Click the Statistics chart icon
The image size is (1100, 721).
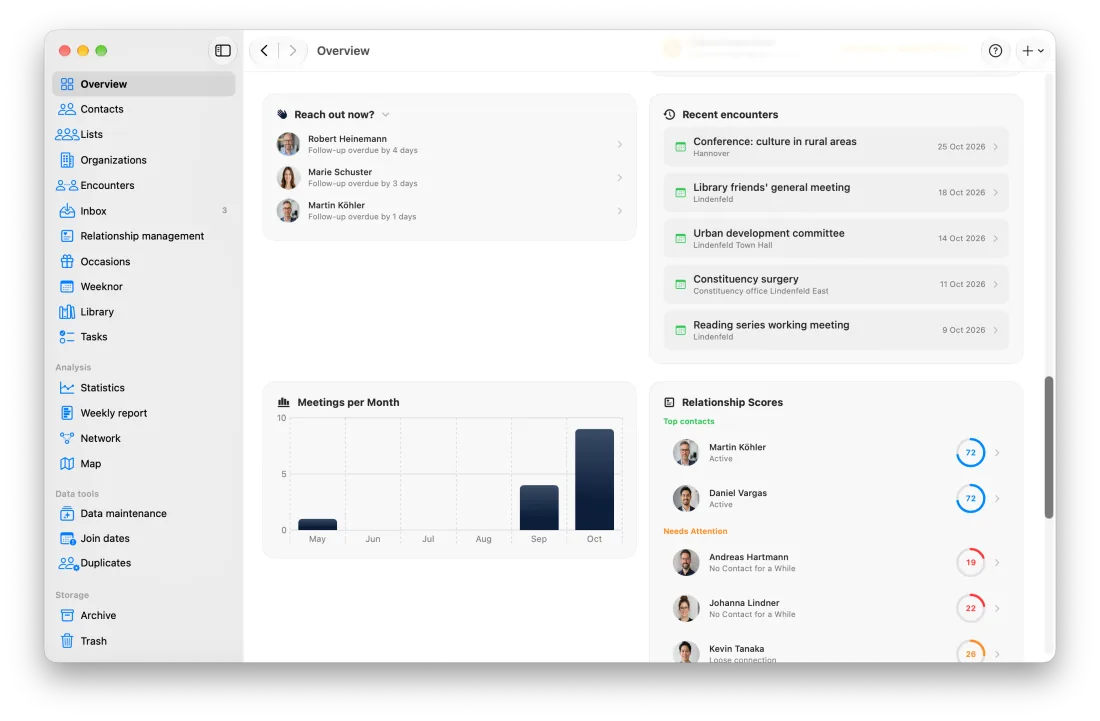(x=67, y=387)
